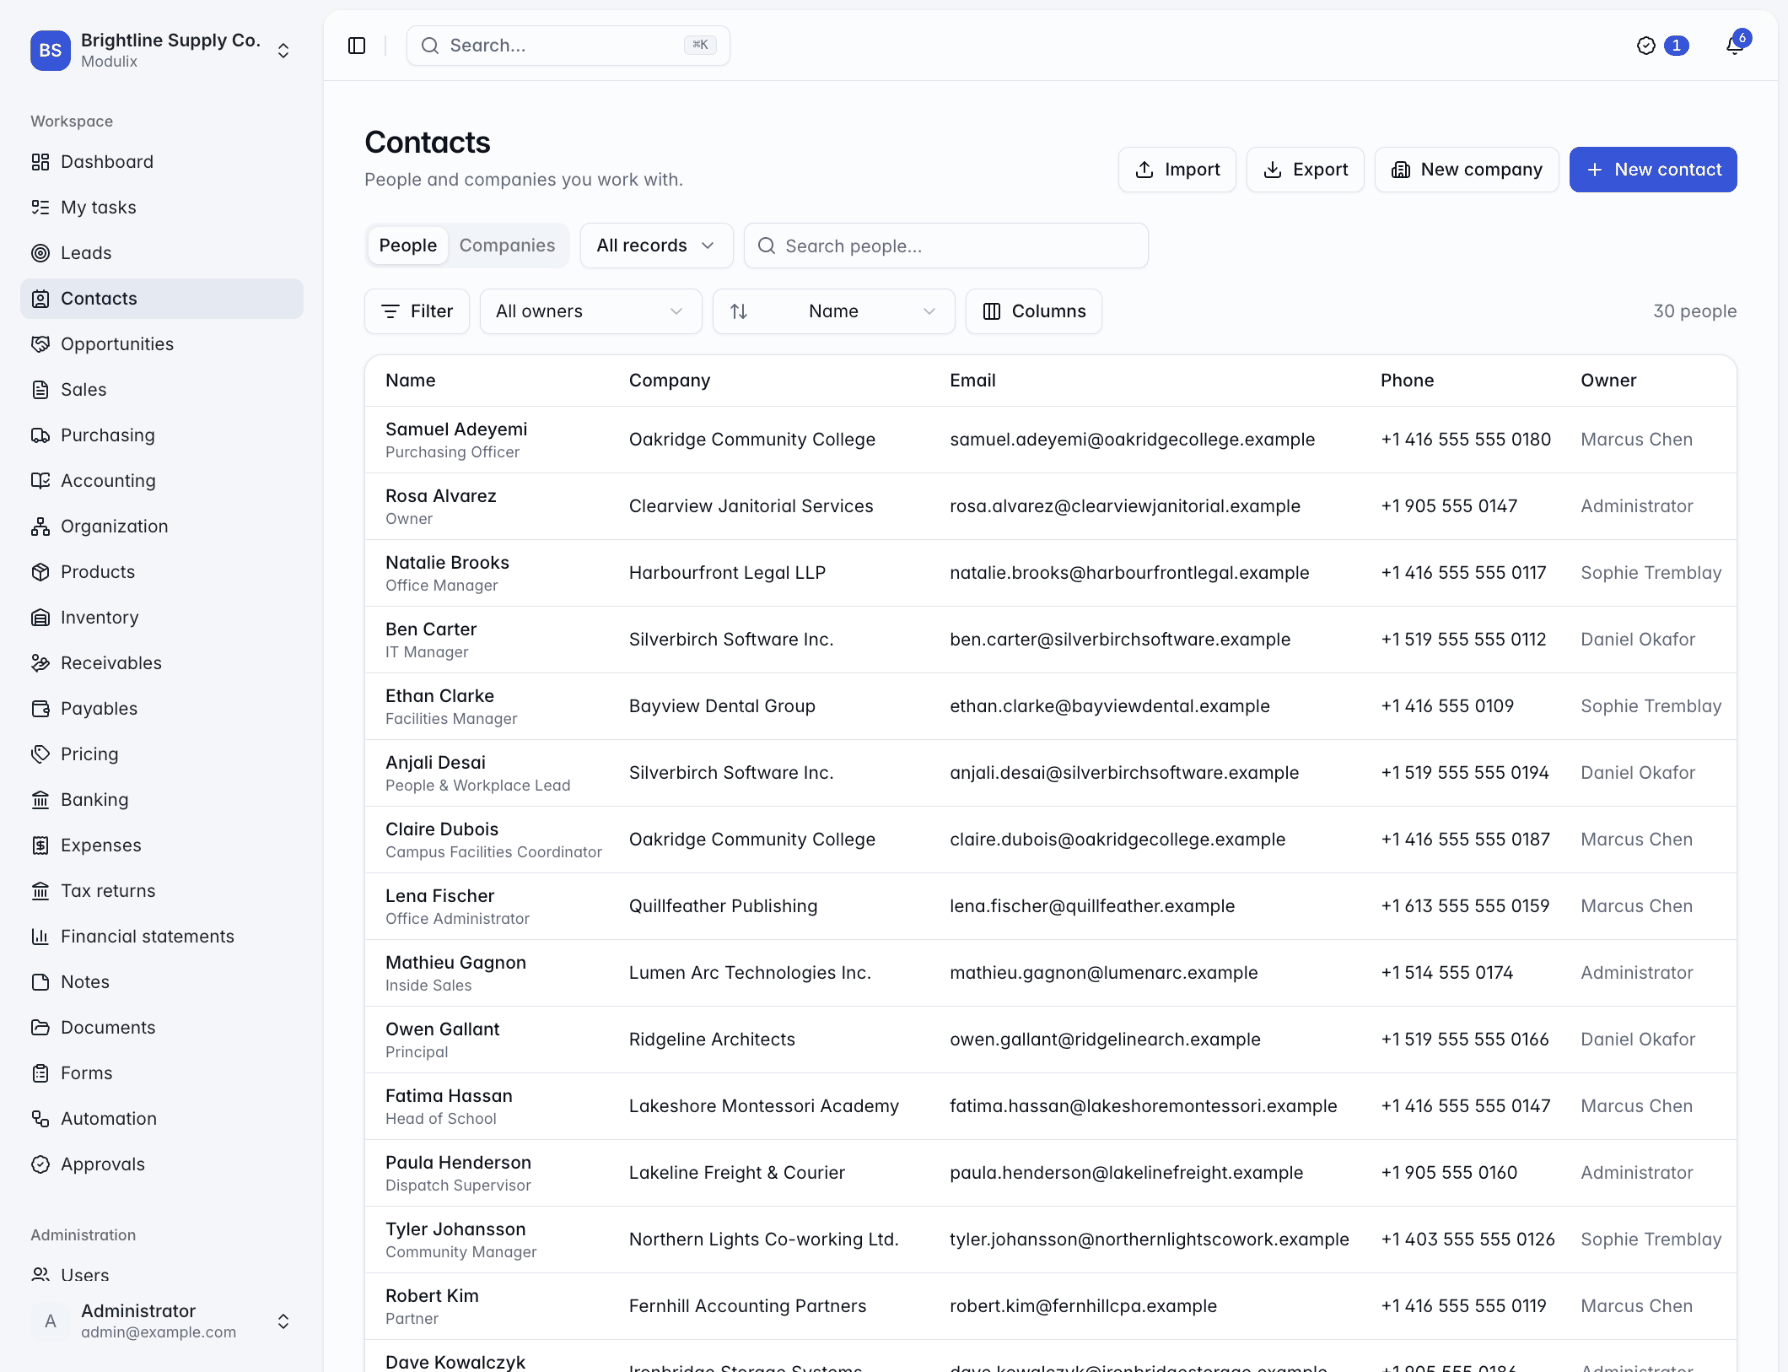This screenshot has height=1372, width=1788.
Task: Click the New contact button
Action: click(x=1653, y=170)
